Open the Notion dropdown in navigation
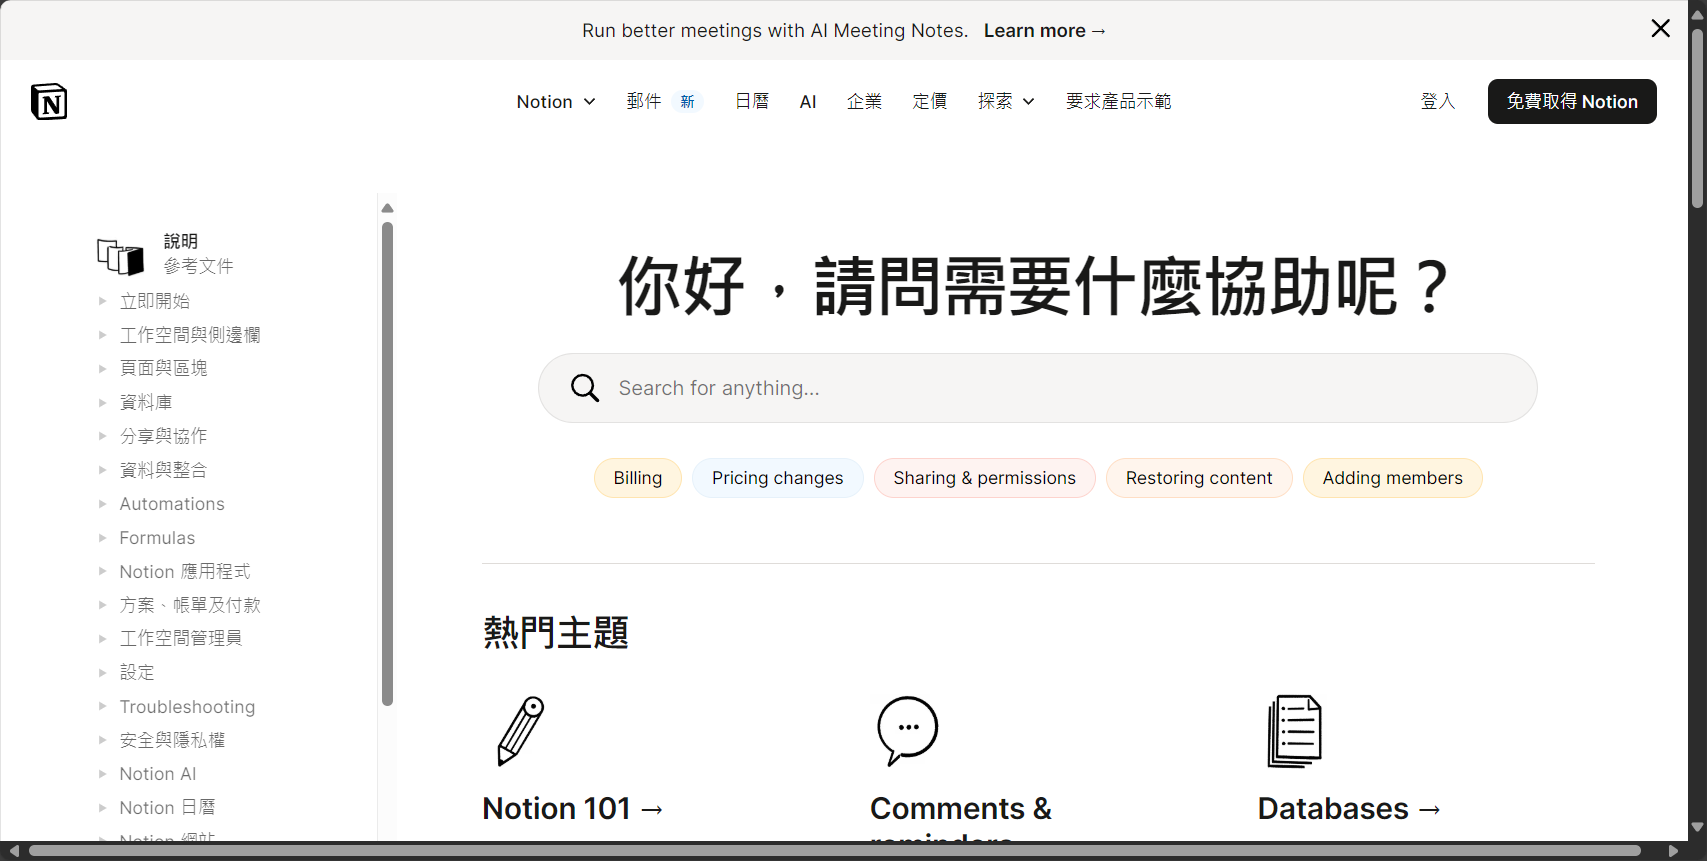Viewport: 1707px width, 861px height. (556, 101)
